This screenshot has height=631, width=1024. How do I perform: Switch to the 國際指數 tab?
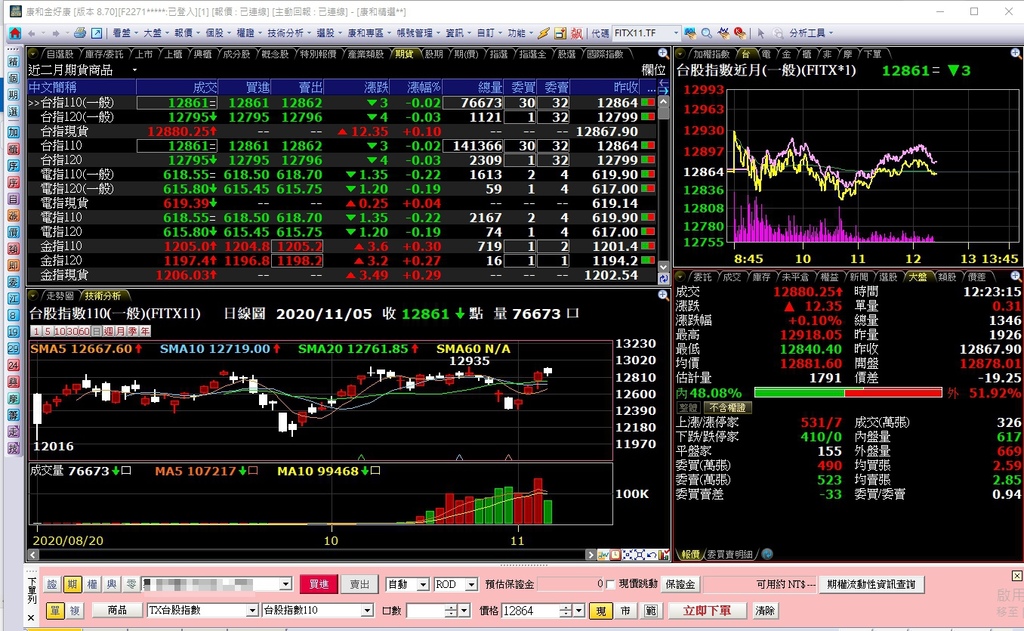605,54
